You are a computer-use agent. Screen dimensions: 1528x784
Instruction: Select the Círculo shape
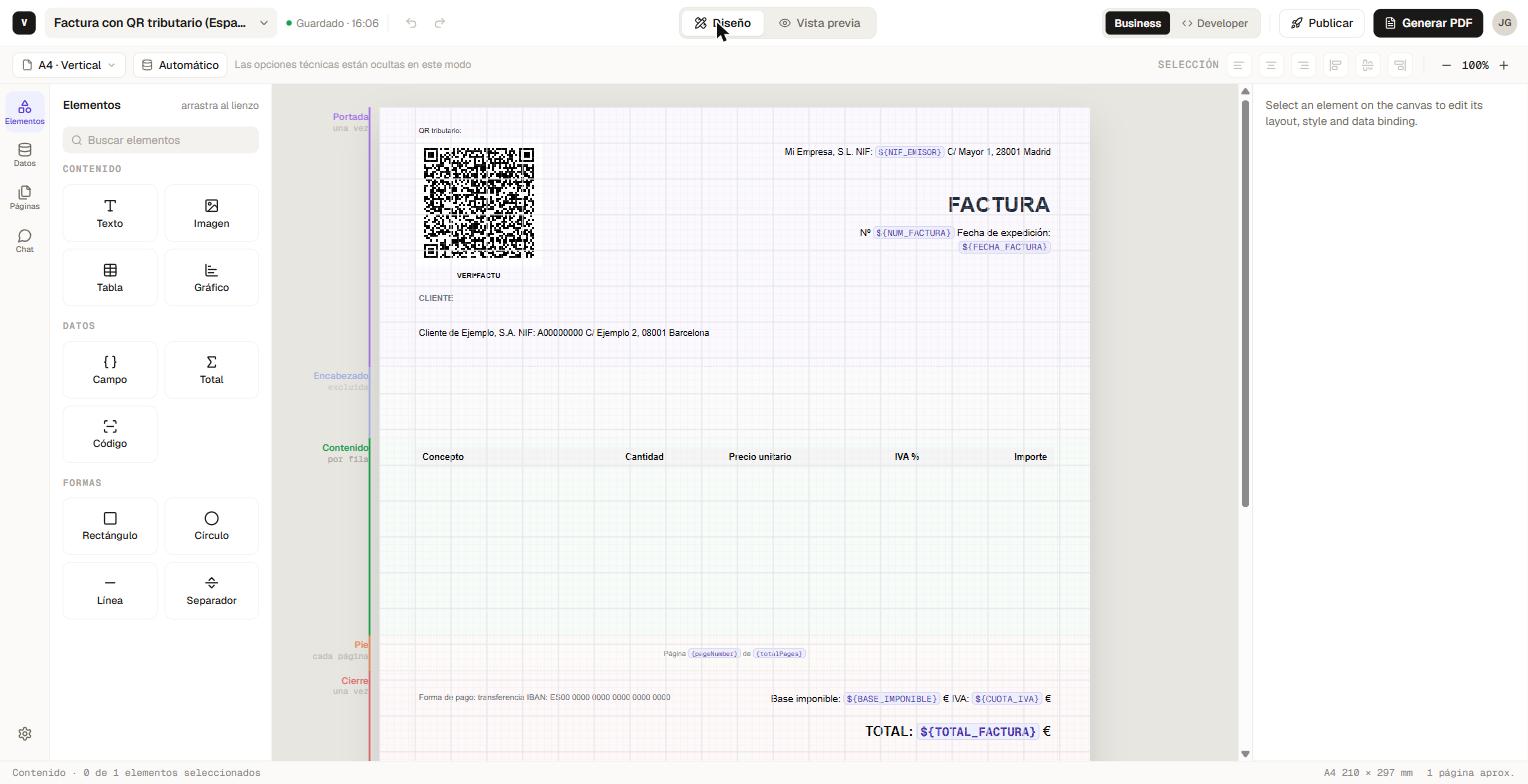pos(211,526)
